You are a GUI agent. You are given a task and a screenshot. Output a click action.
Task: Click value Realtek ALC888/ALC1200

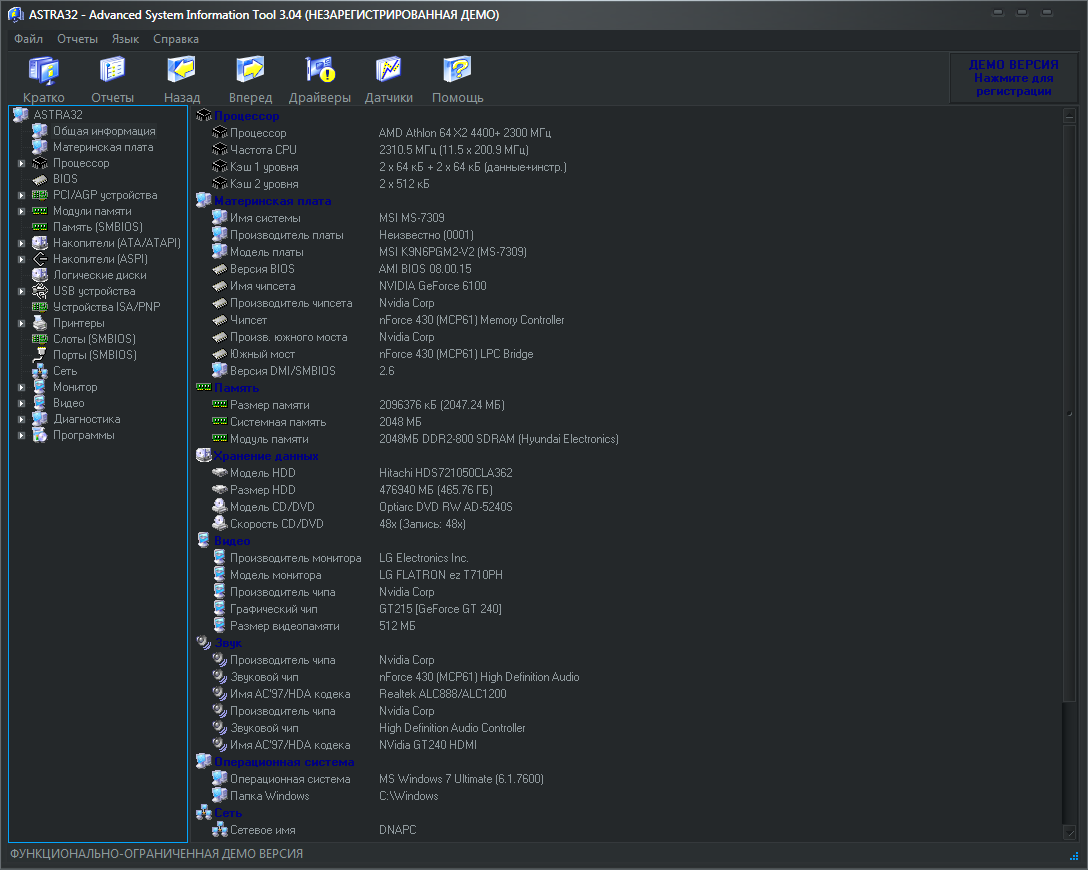tap(443, 694)
